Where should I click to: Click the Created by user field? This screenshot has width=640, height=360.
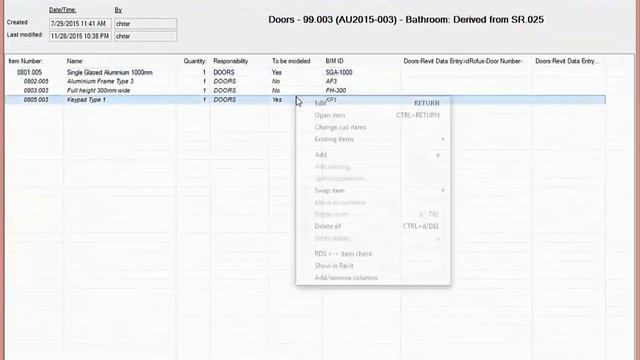[146, 24]
